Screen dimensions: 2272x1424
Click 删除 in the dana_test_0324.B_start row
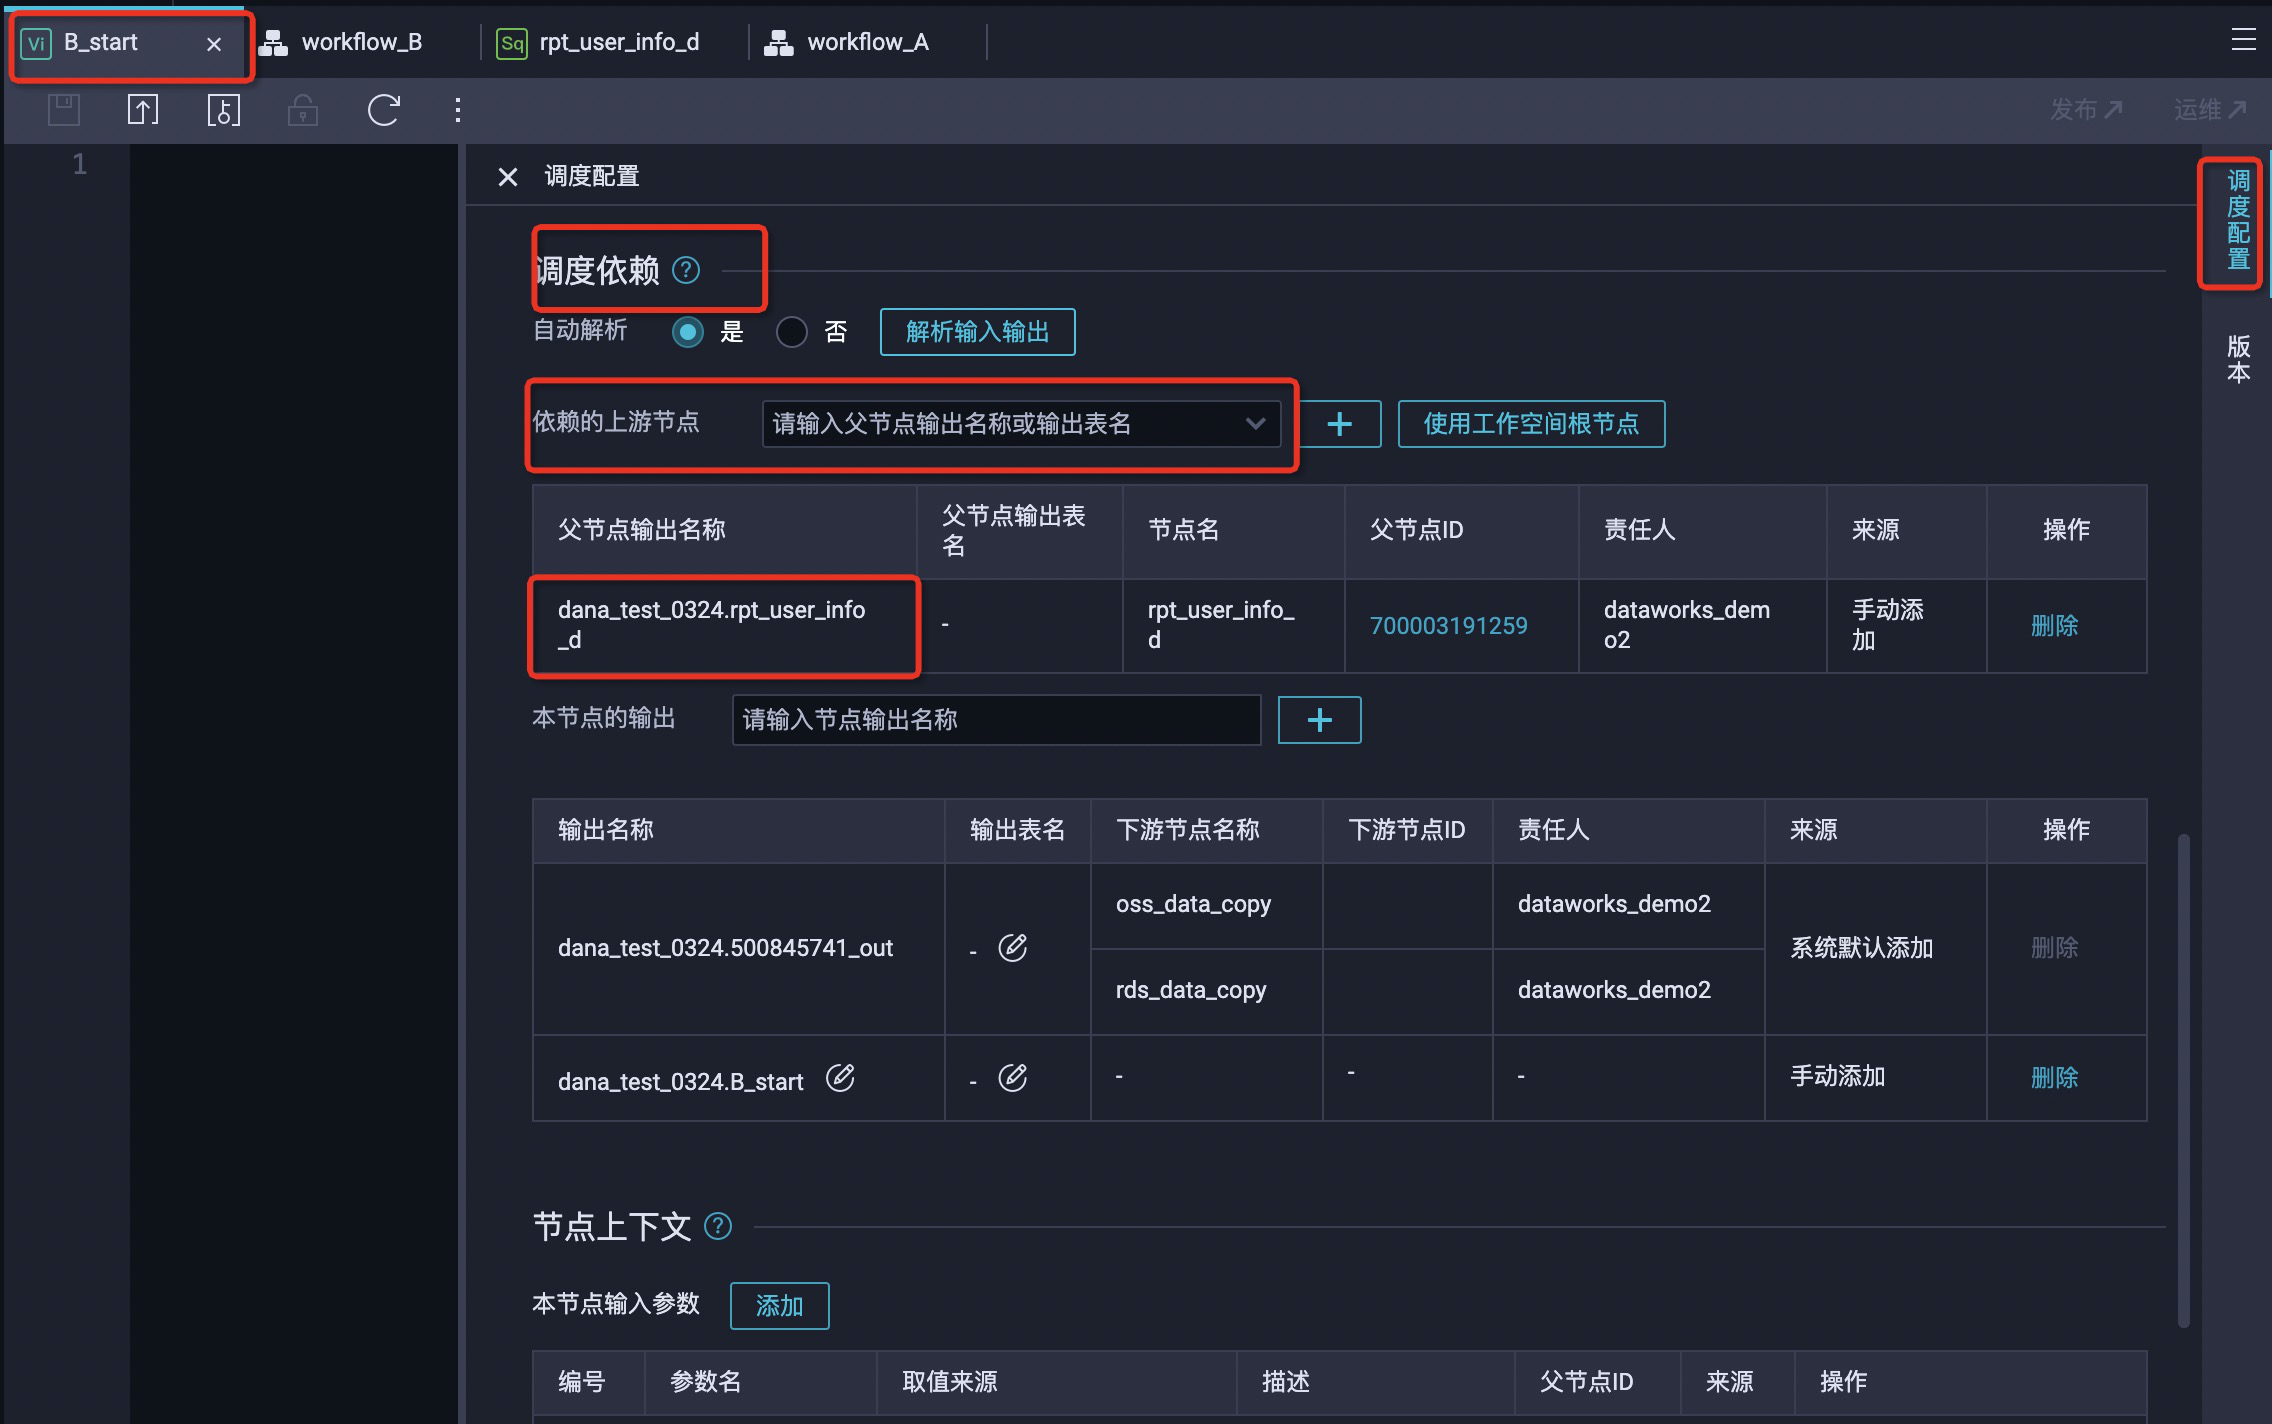(x=2055, y=1077)
